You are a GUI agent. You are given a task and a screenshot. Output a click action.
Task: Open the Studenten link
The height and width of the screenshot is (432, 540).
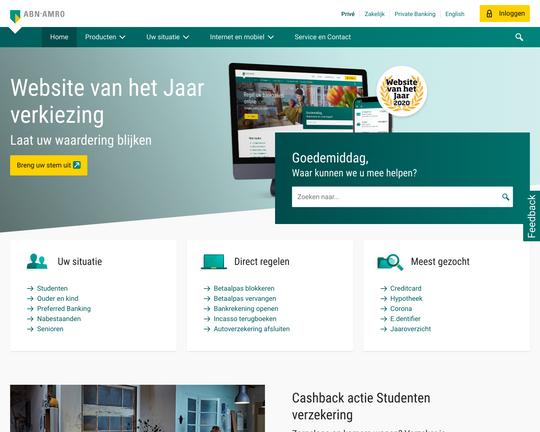coord(52,288)
